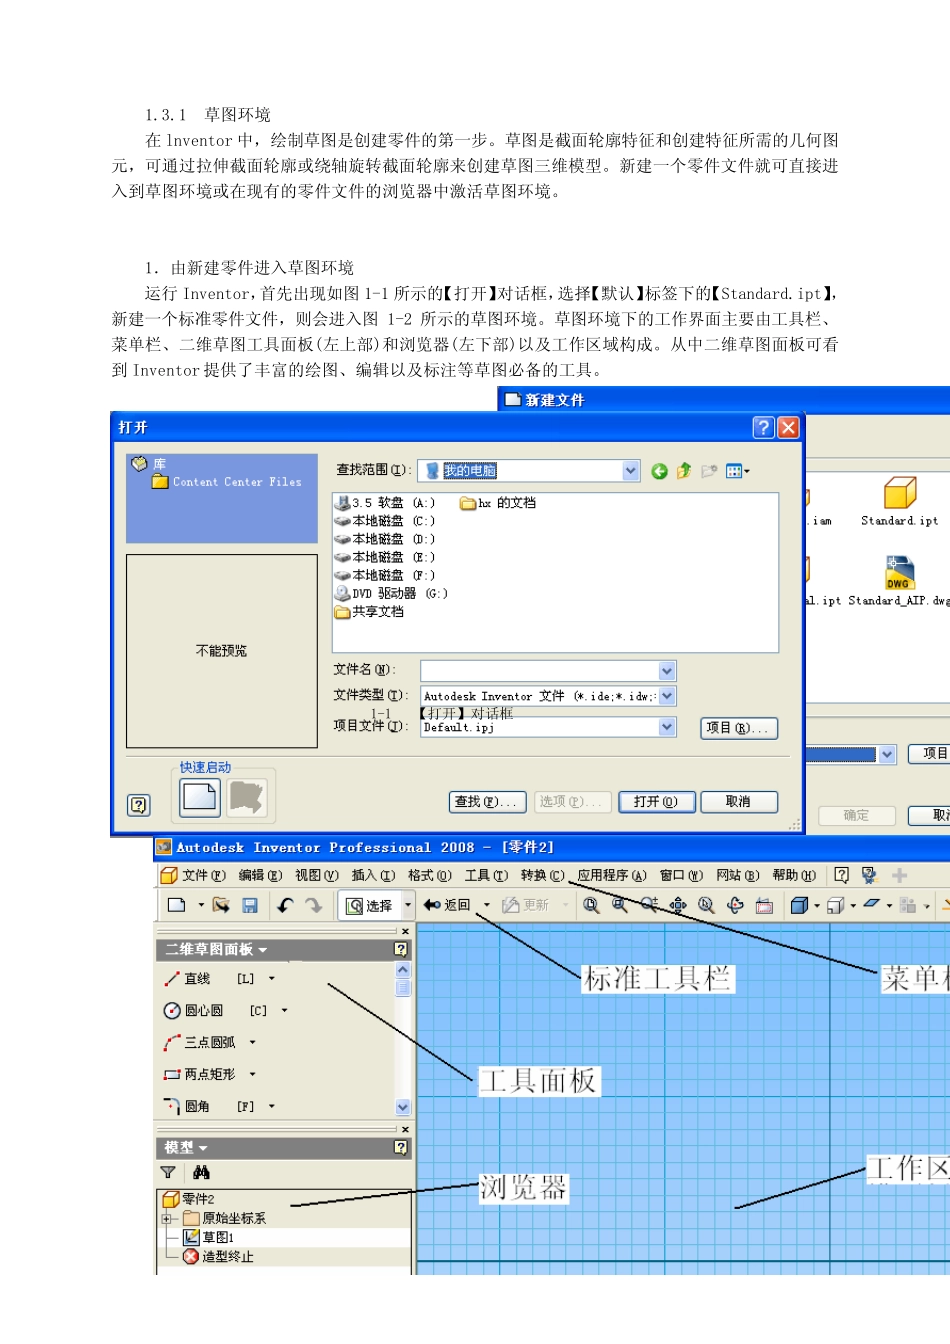Click the sketch panel help question icon
This screenshot has width=950, height=1344.
(x=401, y=949)
